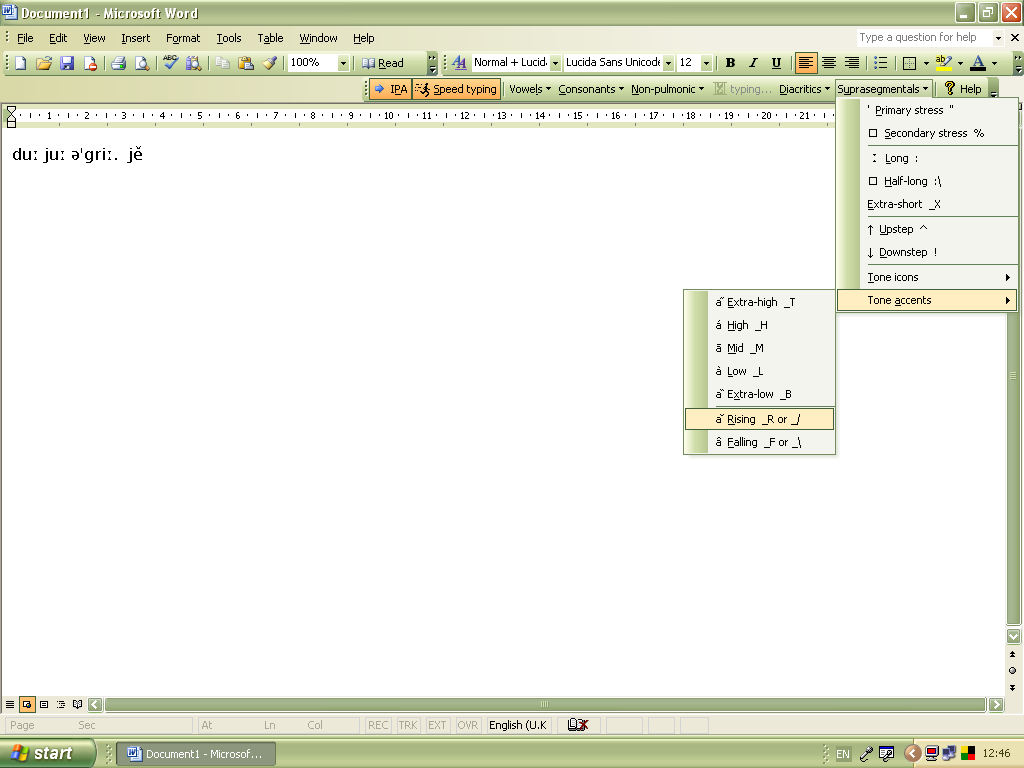Click the Save icon
The image size is (1024, 768).
tap(67, 62)
